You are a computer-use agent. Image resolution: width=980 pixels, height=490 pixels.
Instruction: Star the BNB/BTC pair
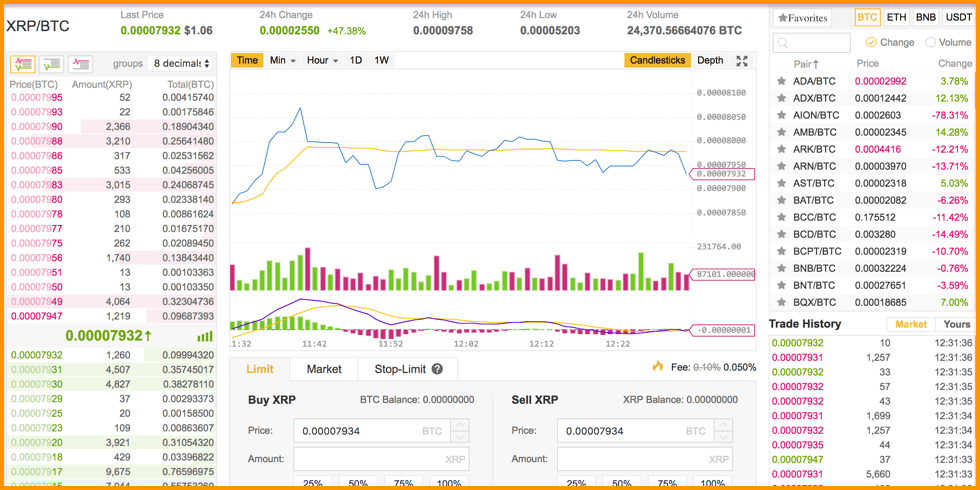click(781, 268)
